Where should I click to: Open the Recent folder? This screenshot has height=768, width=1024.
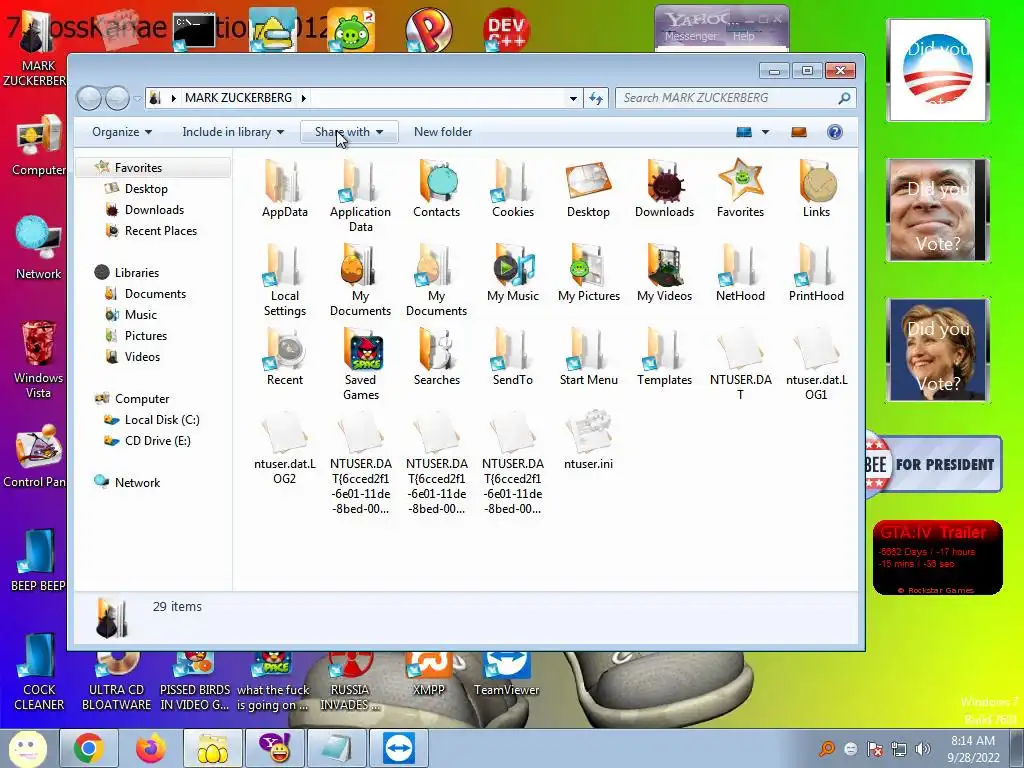click(x=284, y=357)
